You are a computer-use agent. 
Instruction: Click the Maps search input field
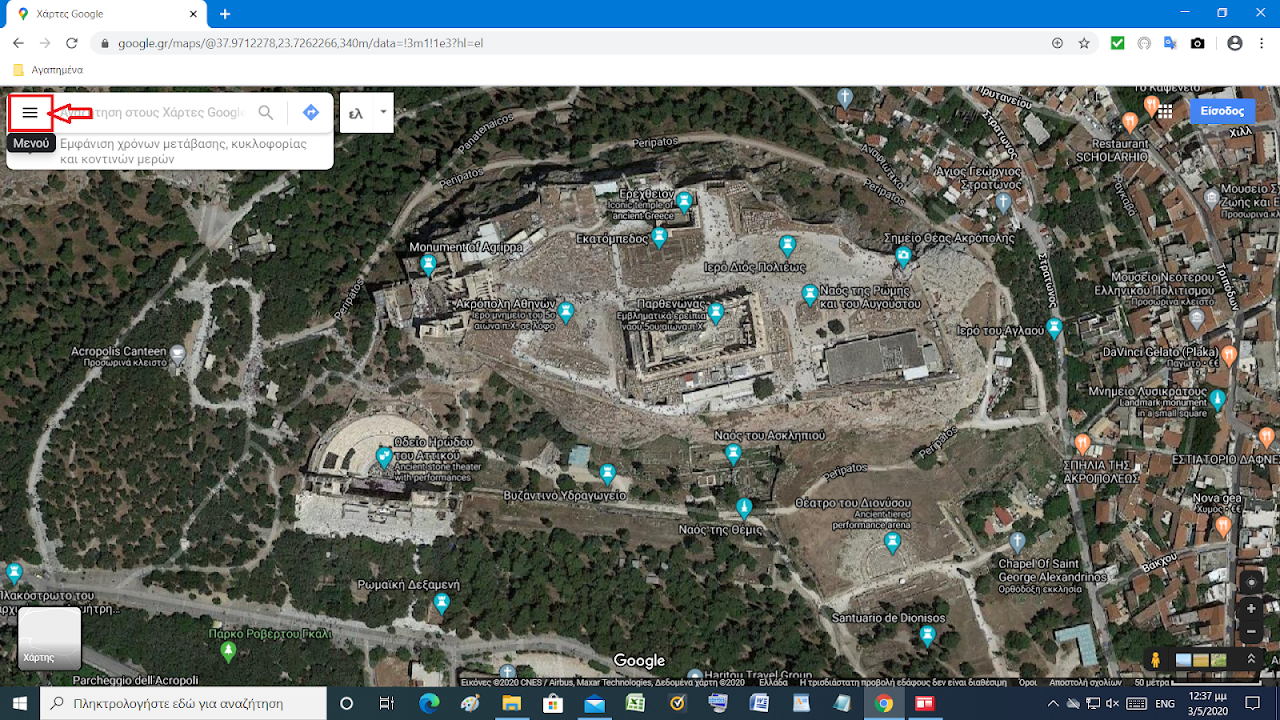pyautogui.click(x=152, y=113)
